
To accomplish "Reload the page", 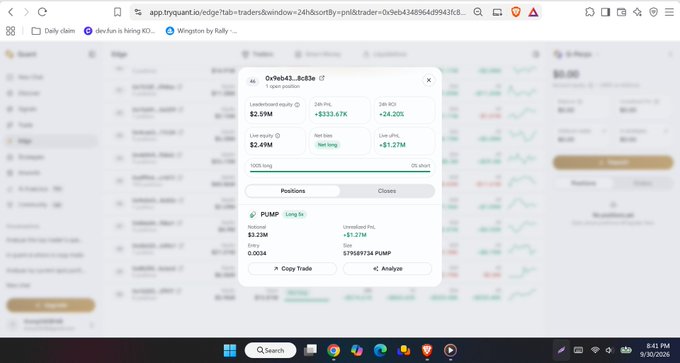I will pyautogui.click(x=42, y=12).
